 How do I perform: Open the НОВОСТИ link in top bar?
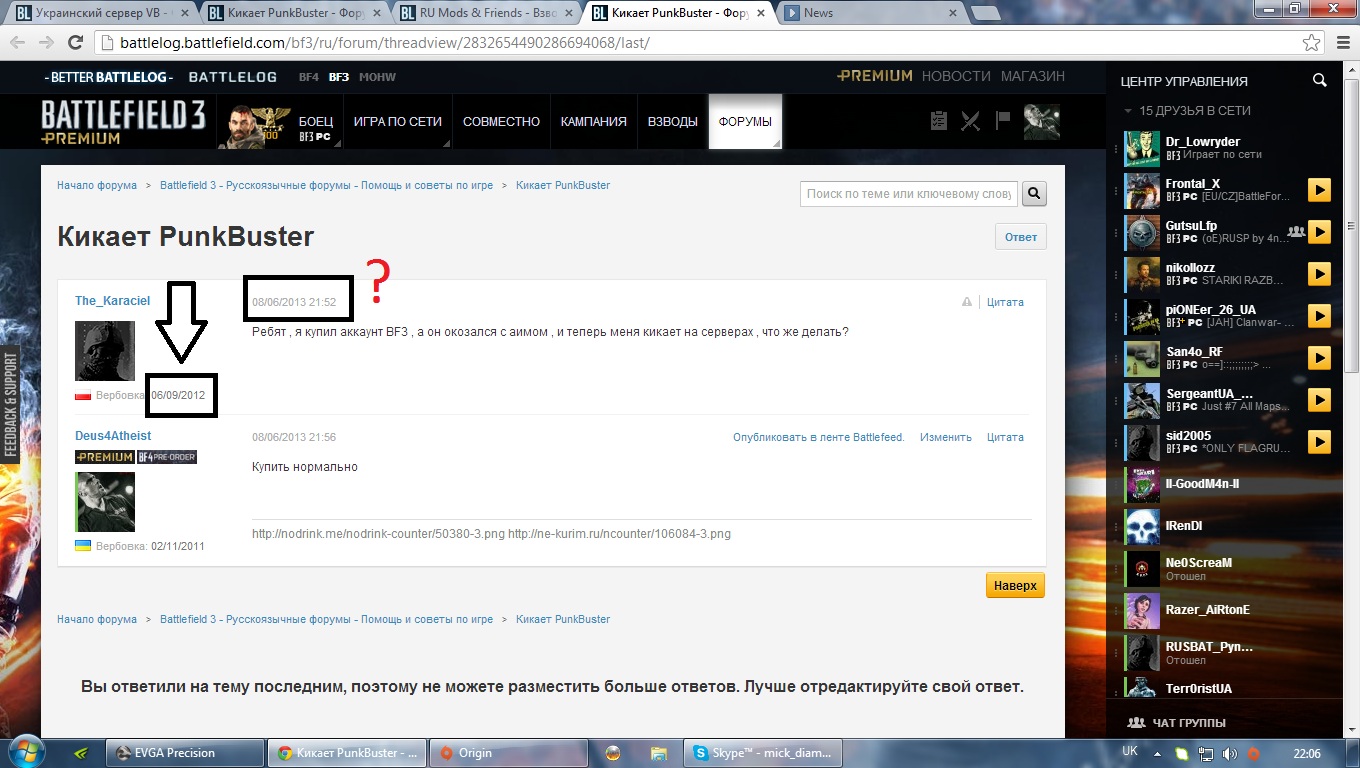(956, 76)
